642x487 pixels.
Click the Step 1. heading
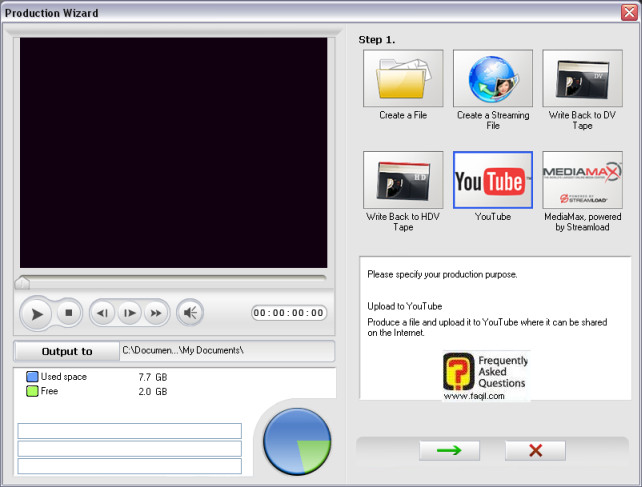point(377,40)
